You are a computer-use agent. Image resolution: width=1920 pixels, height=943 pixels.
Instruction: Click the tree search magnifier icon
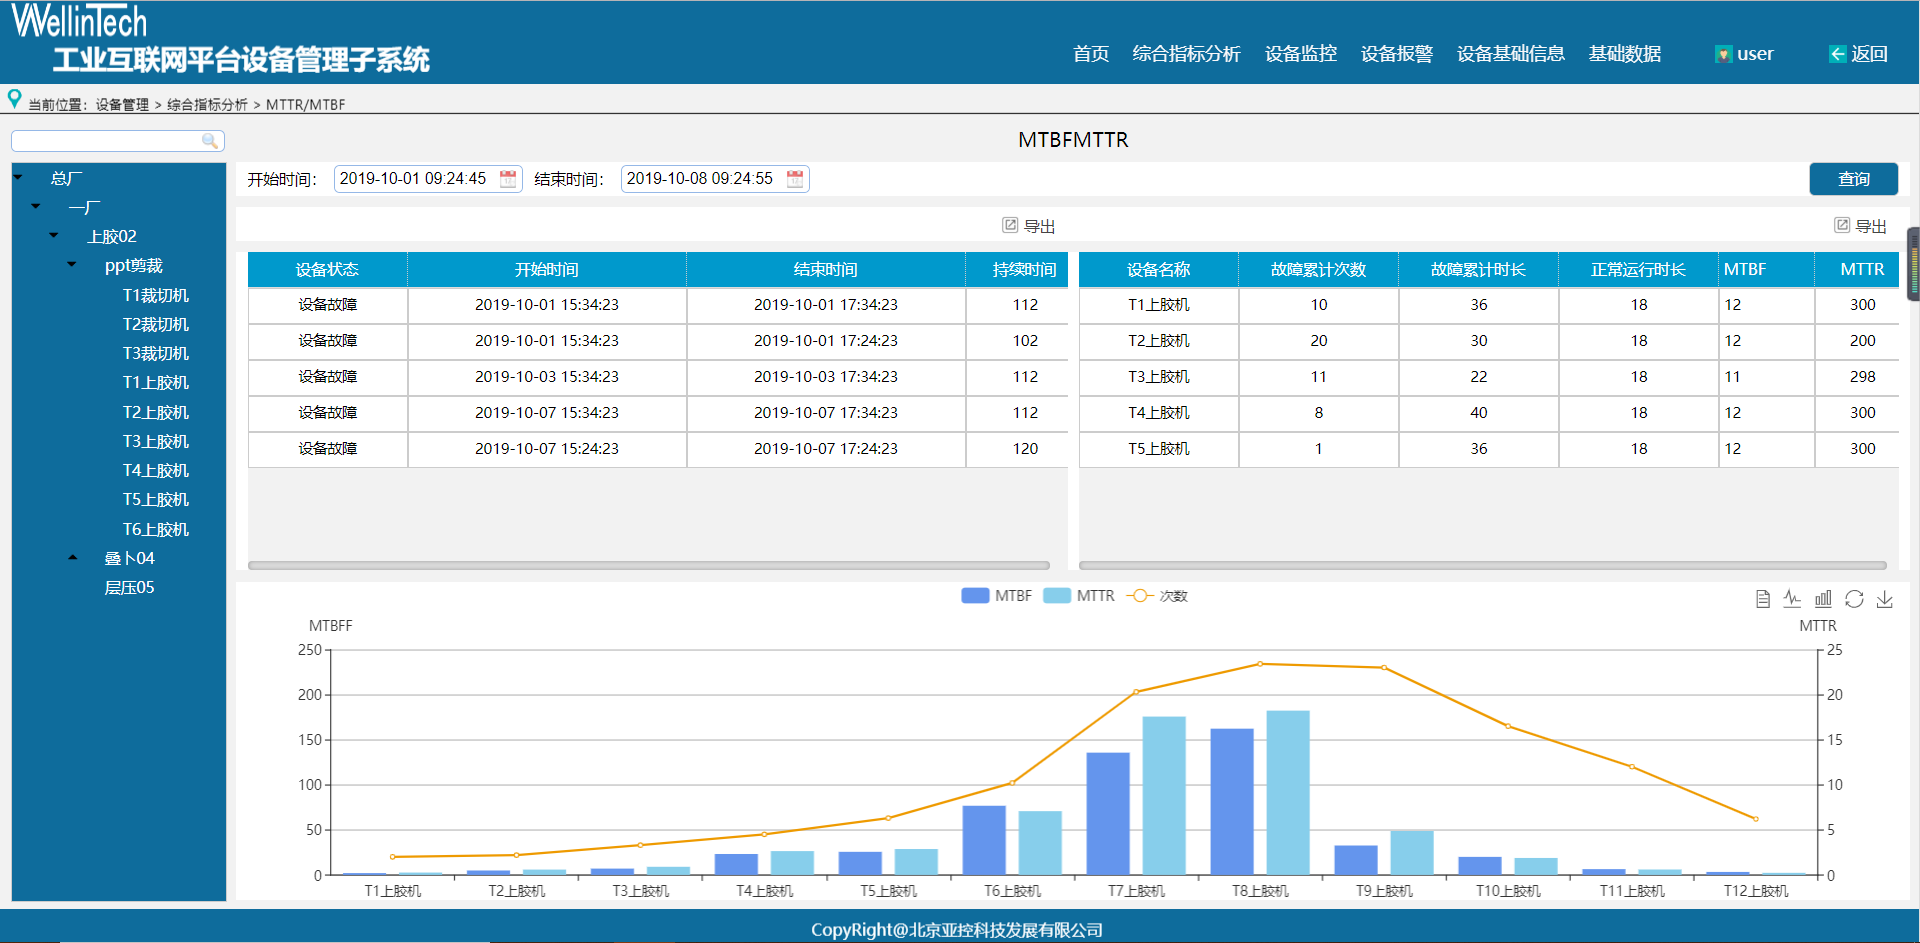tap(210, 141)
